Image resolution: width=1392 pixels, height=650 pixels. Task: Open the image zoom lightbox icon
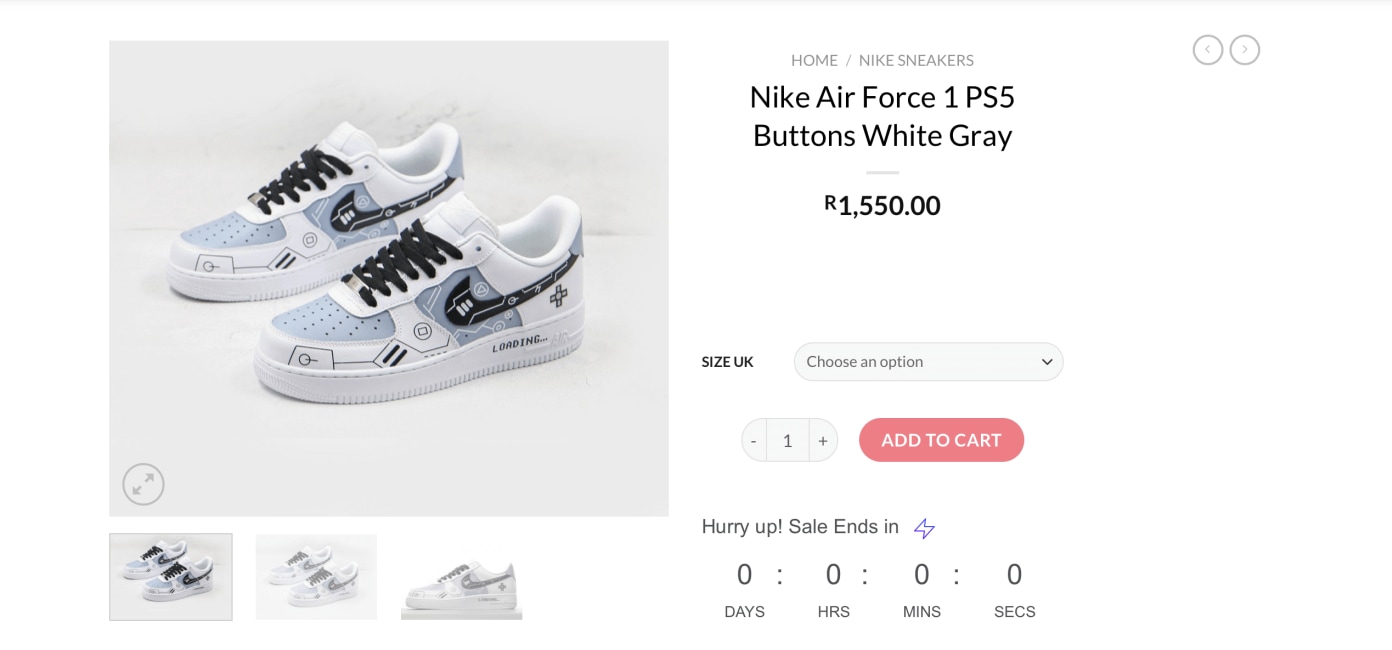point(143,485)
